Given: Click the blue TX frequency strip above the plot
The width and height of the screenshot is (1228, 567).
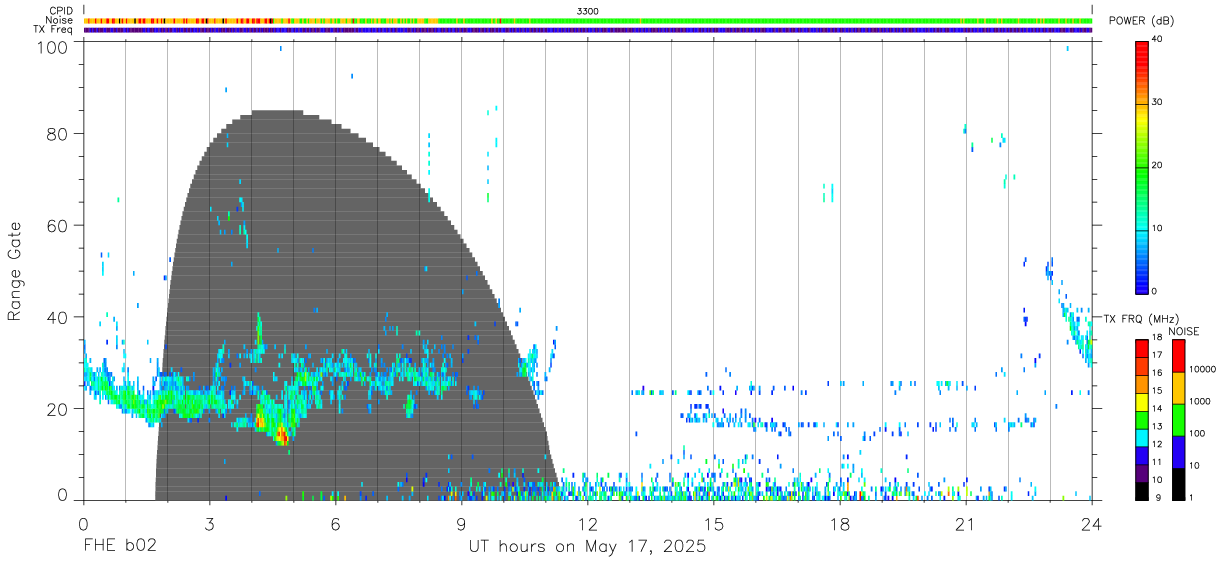Looking at the screenshot, I should coord(588,30).
